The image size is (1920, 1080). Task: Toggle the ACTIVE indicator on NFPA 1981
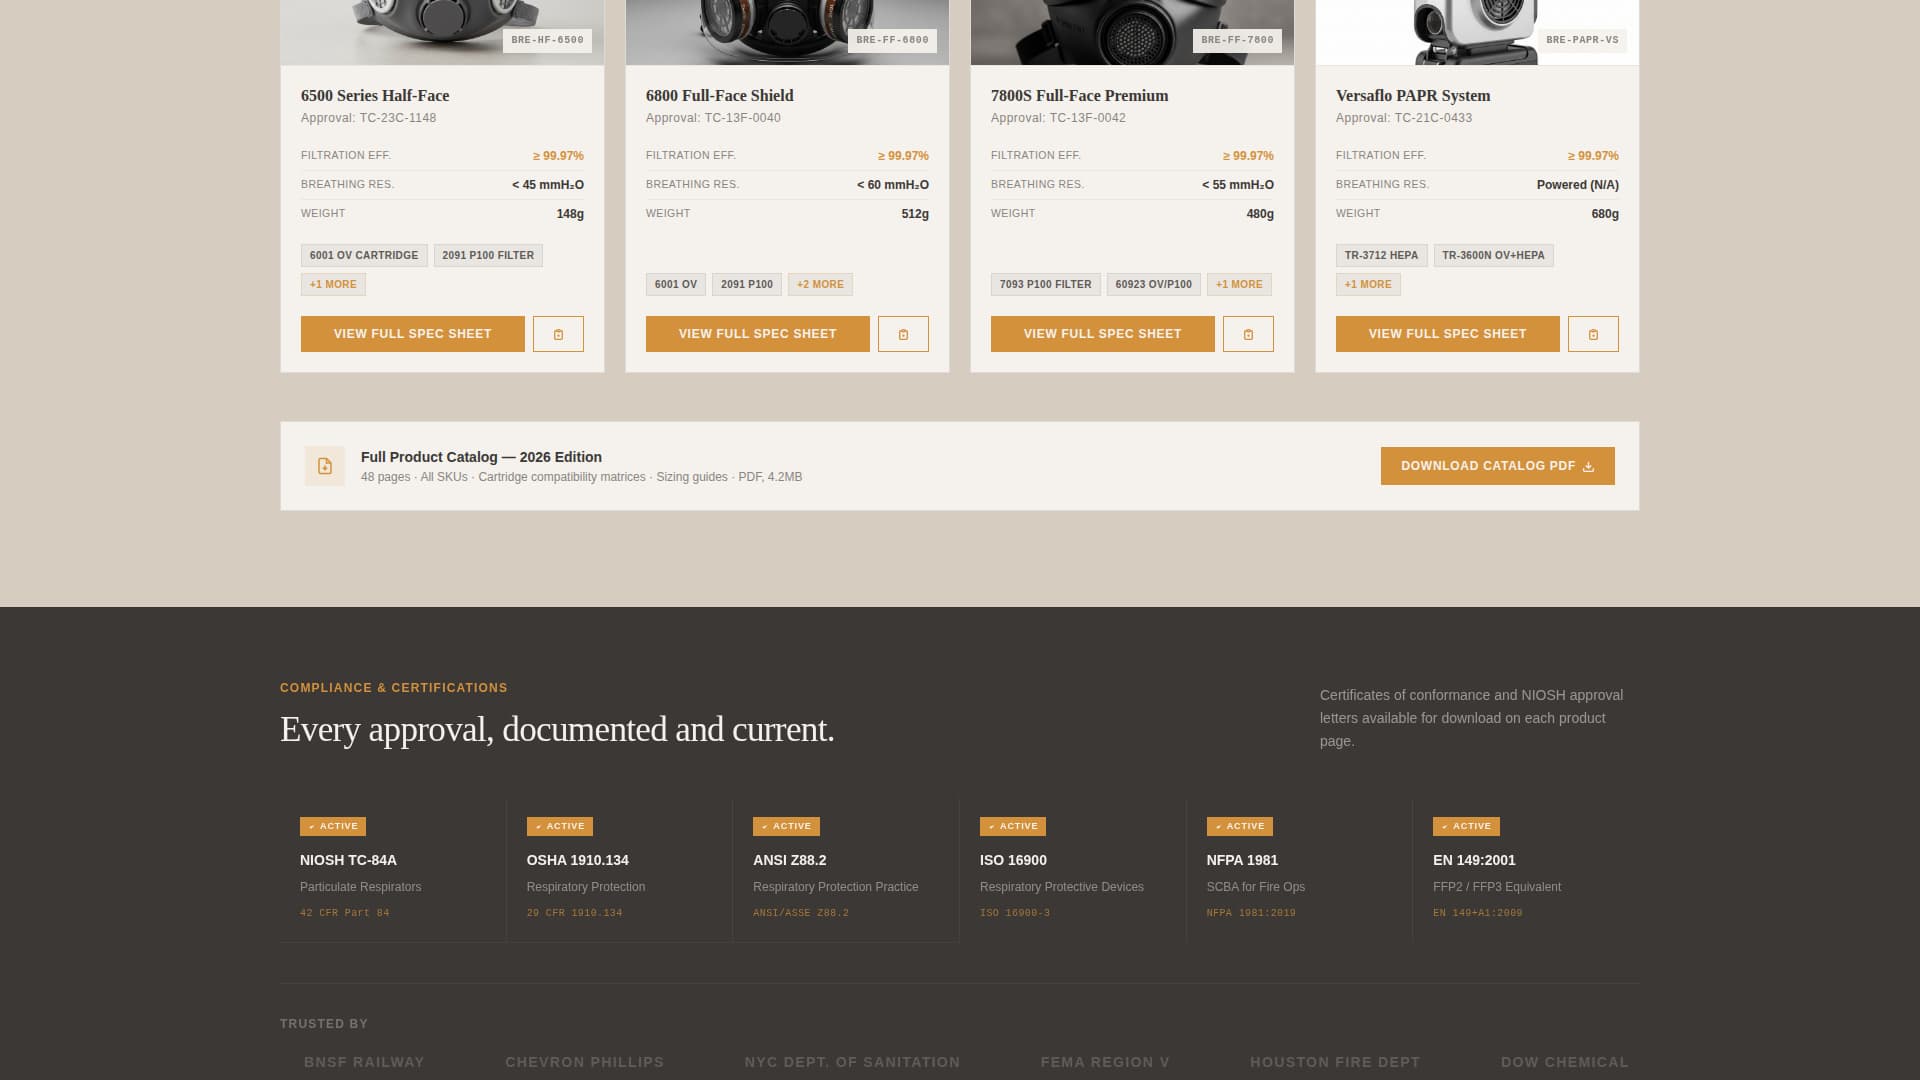pos(1239,826)
